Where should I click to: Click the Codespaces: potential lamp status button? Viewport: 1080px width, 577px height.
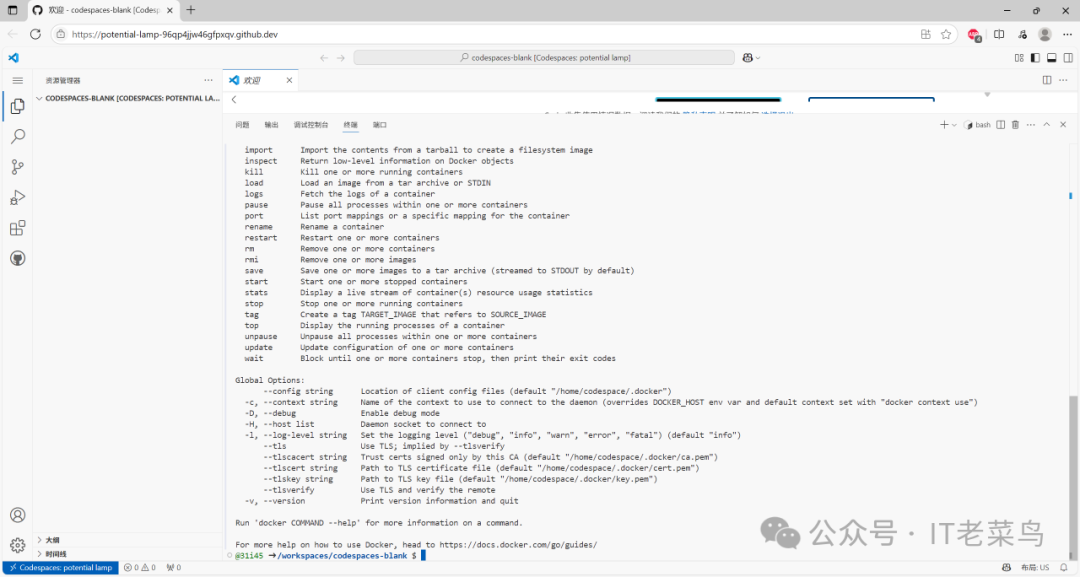point(61,567)
